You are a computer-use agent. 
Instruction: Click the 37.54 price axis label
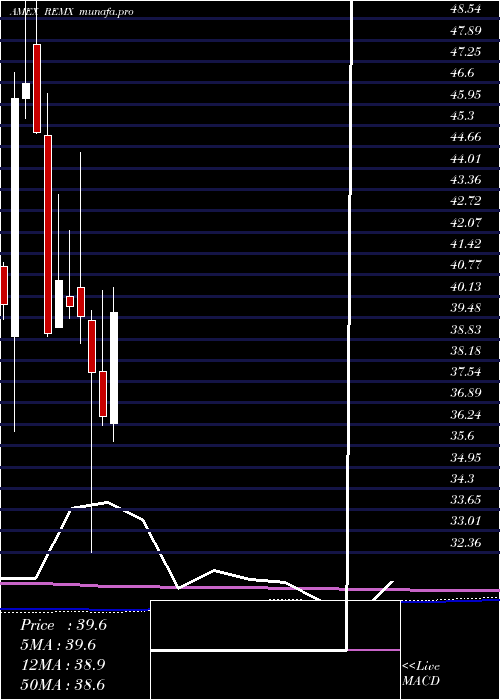point(466,372)
